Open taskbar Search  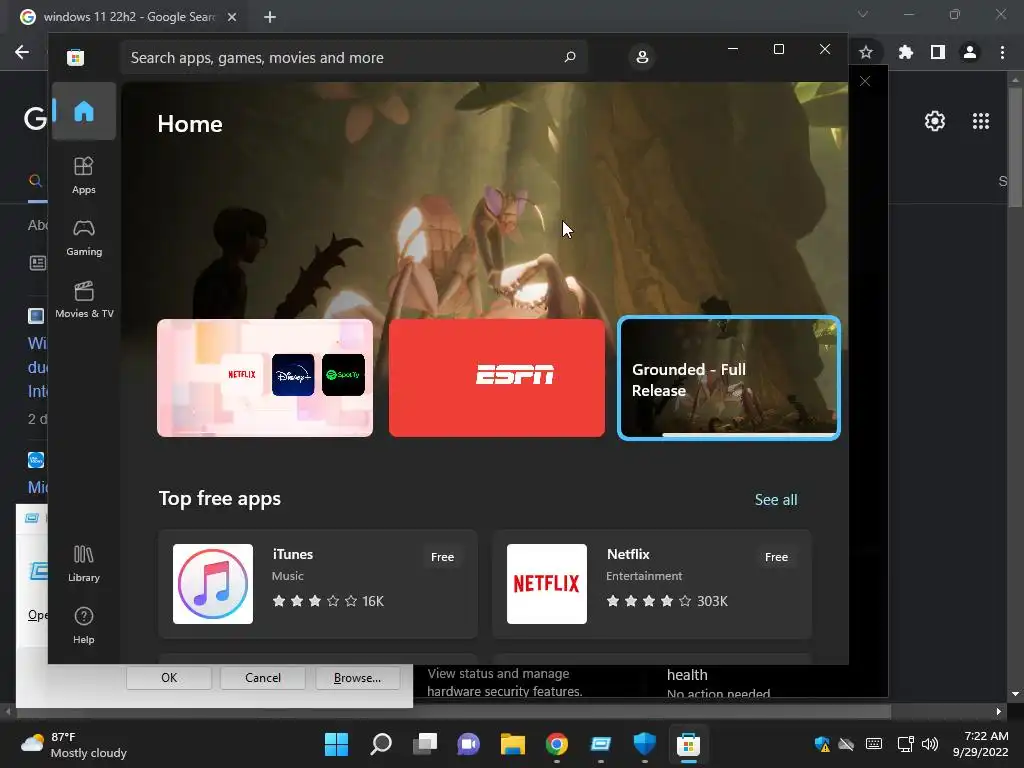pos(381,744)
